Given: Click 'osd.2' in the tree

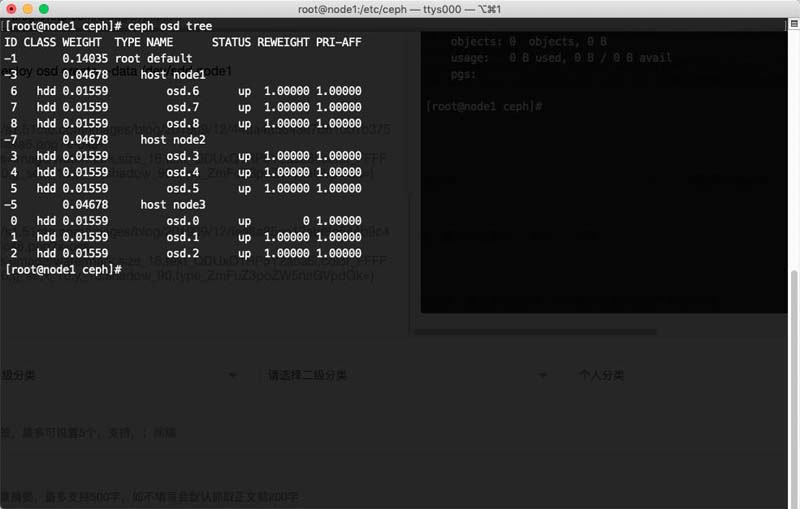Looking at the screenshot, I should pos(183,253).
